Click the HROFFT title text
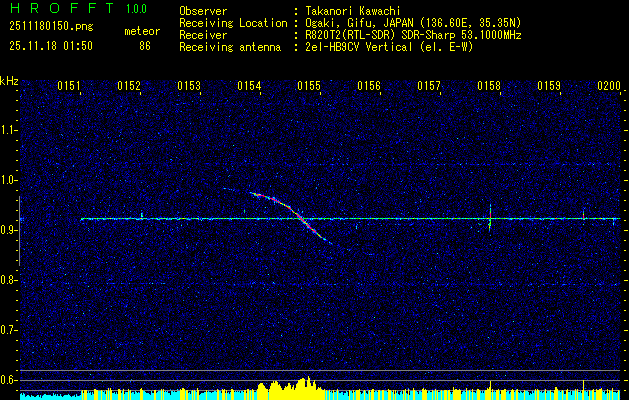Viewport: 629px width, 400px height. 62,8
